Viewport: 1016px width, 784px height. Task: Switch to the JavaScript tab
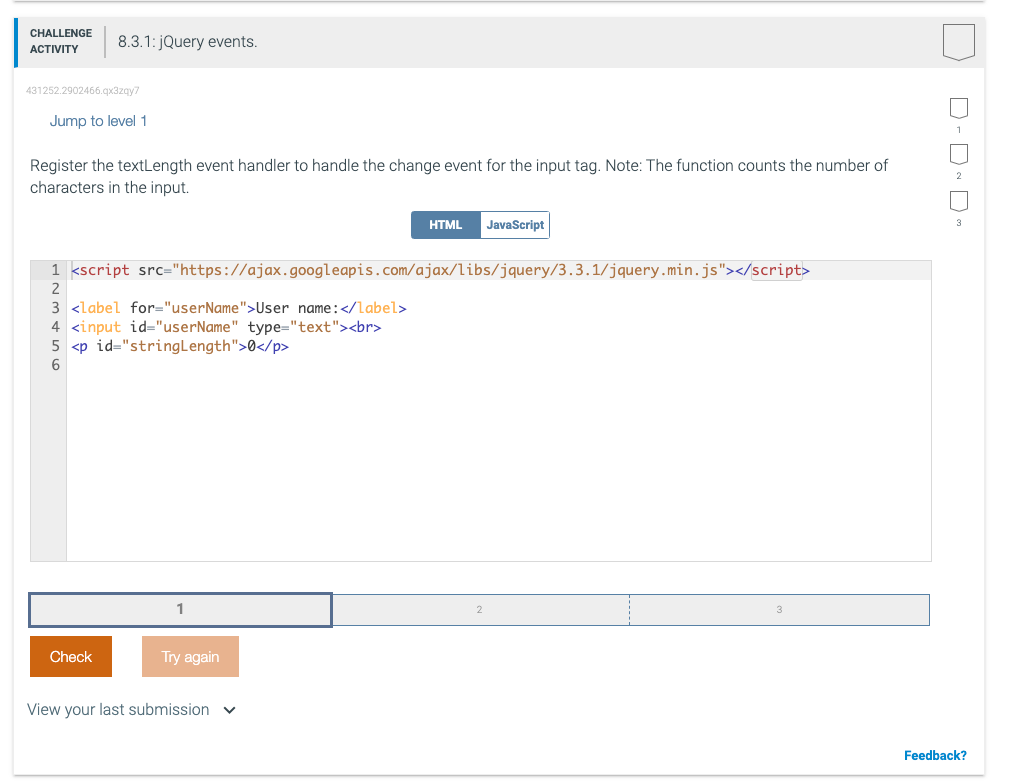(514, 224)
